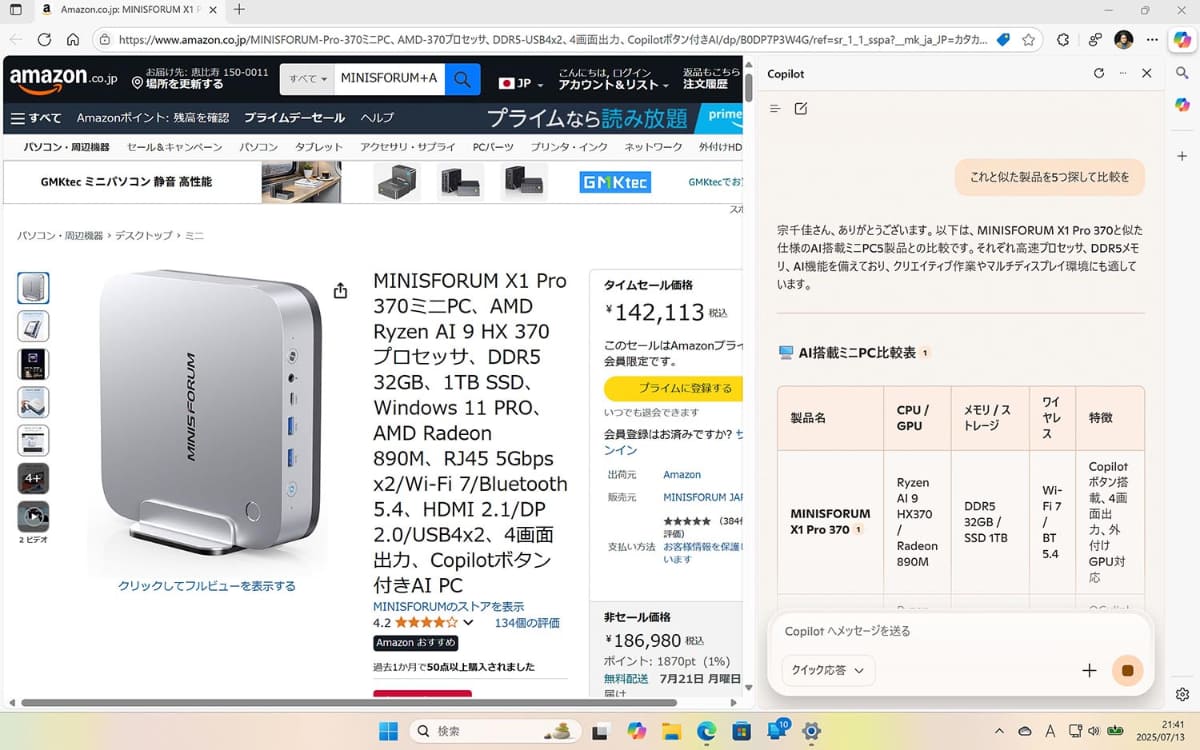Open taskbar Settings gear app
This screenshot has width=1200, height=750.
pos(811,731)
